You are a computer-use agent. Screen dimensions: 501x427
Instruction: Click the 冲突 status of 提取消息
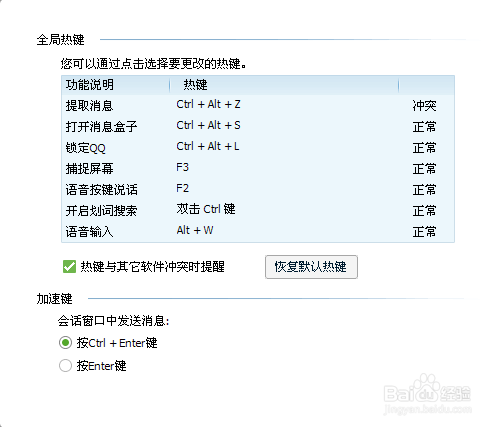(424, 106)
